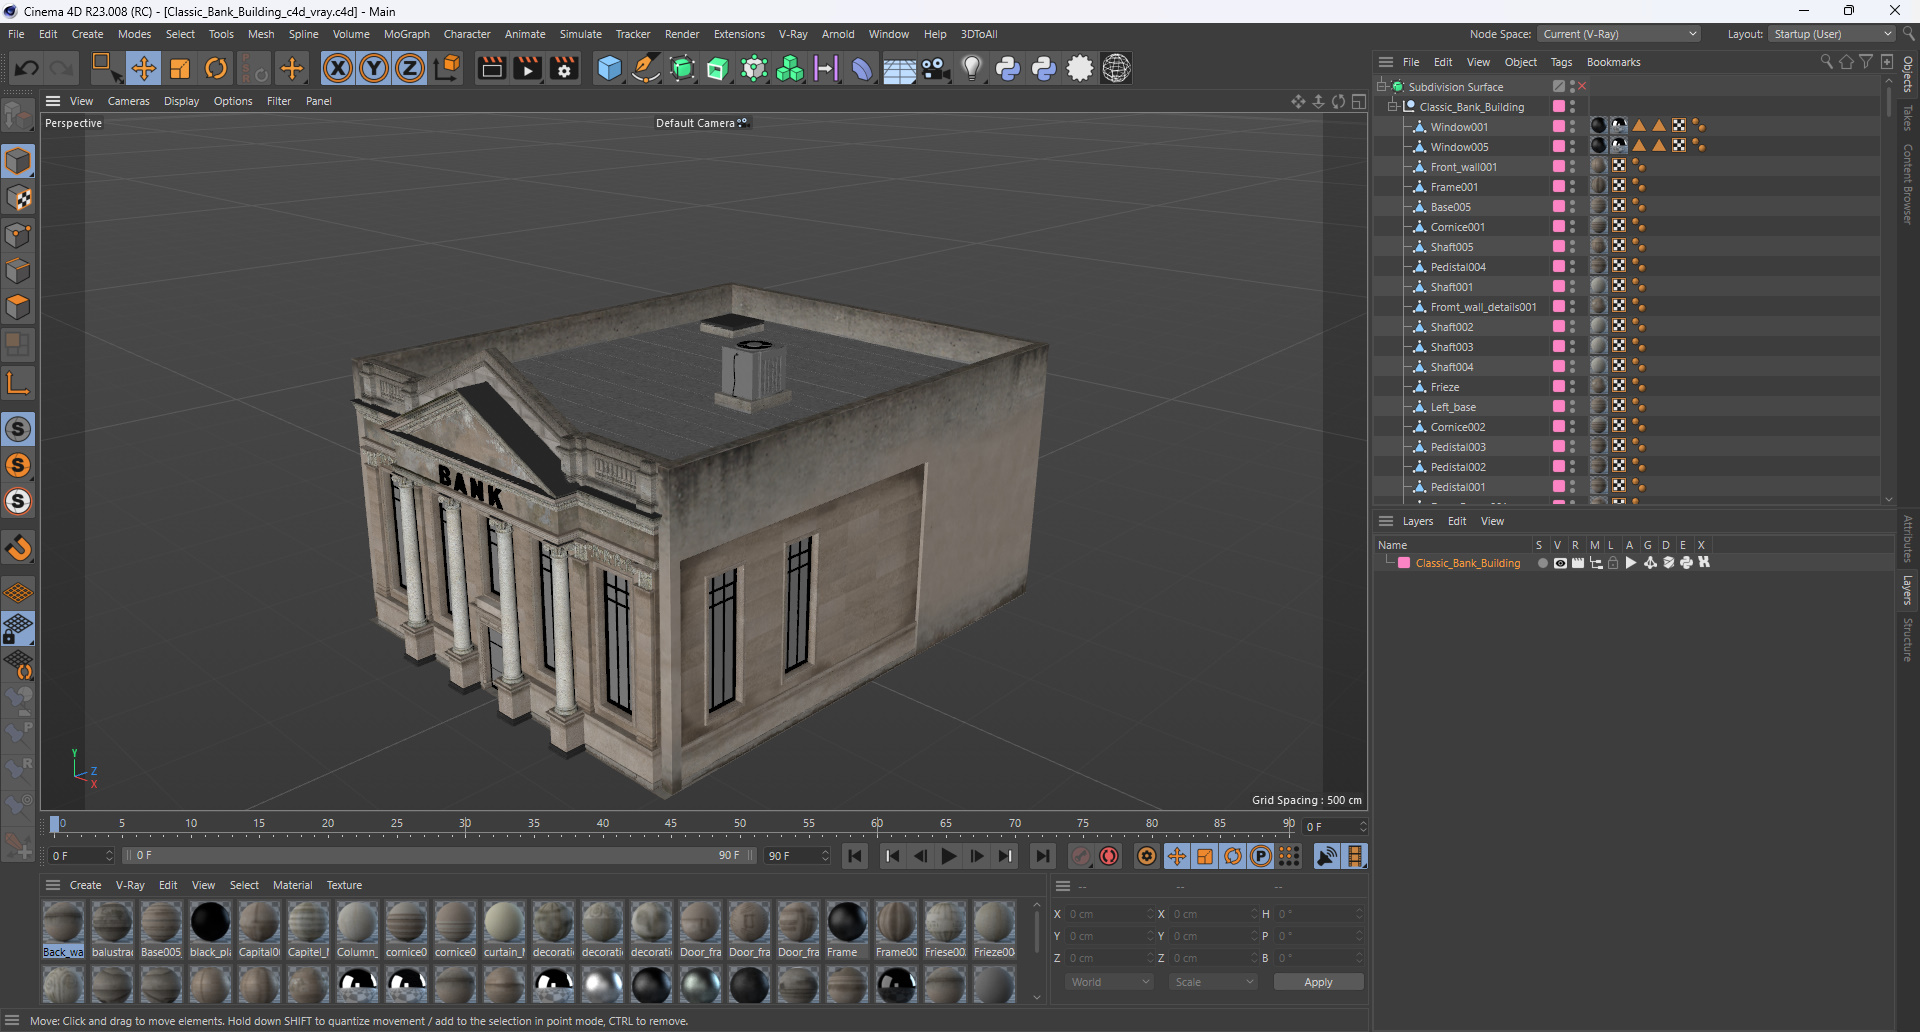The width and height of the screenshot is (1920, 1032).
Task: Add a Cube primitive object
Action: coord(609,68)
